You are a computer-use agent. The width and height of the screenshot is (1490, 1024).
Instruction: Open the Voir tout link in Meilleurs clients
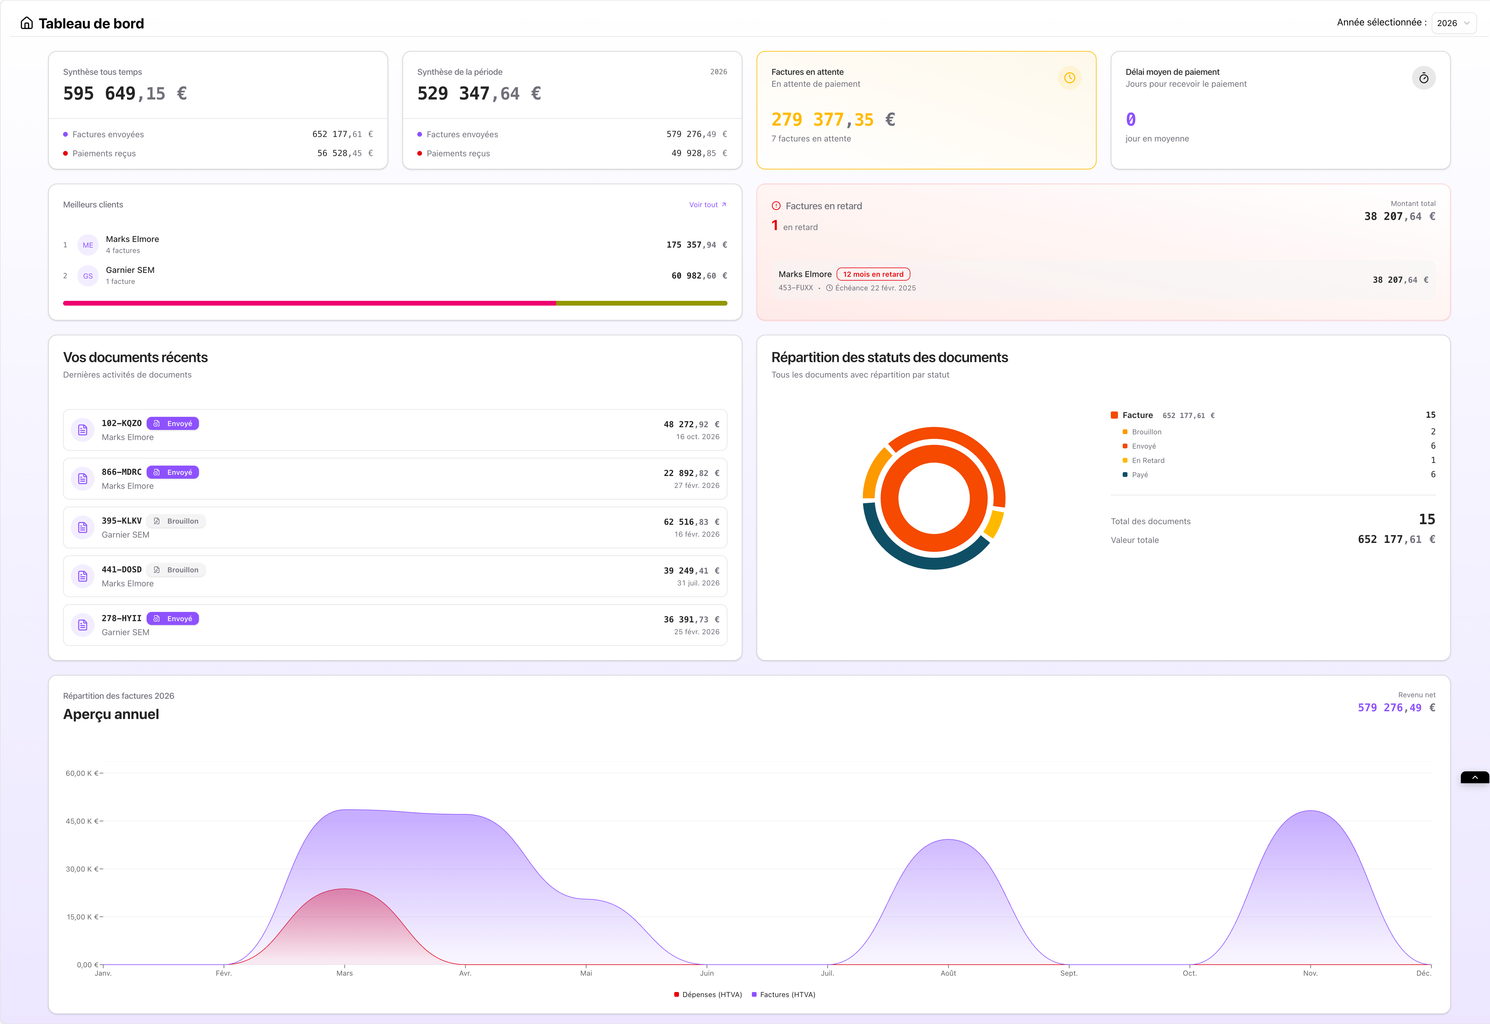[707, 205]
